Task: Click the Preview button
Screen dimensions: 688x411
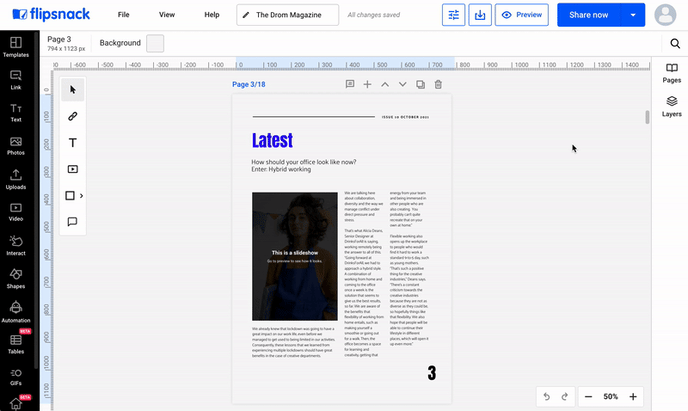Action: 522,15
